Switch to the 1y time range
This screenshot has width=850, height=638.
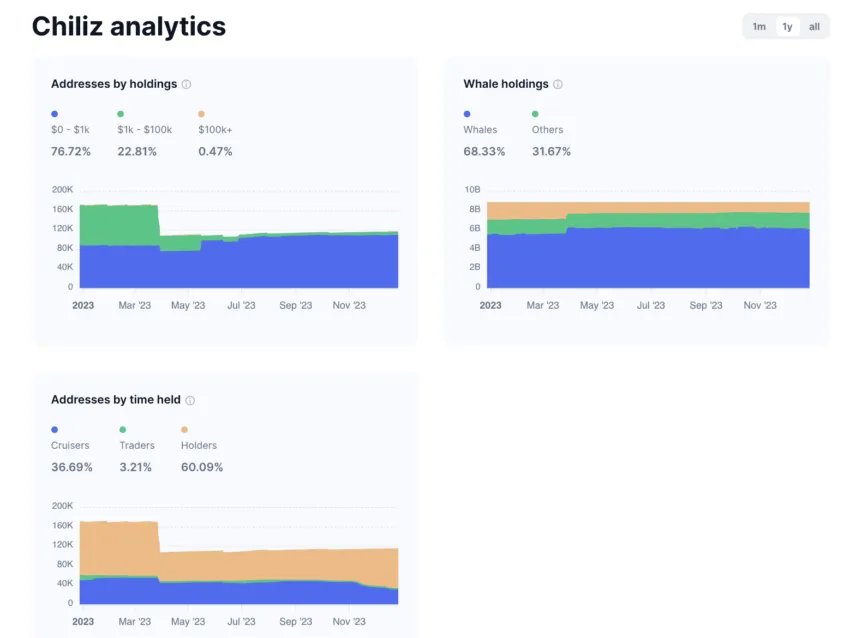[x=788, y=27]
